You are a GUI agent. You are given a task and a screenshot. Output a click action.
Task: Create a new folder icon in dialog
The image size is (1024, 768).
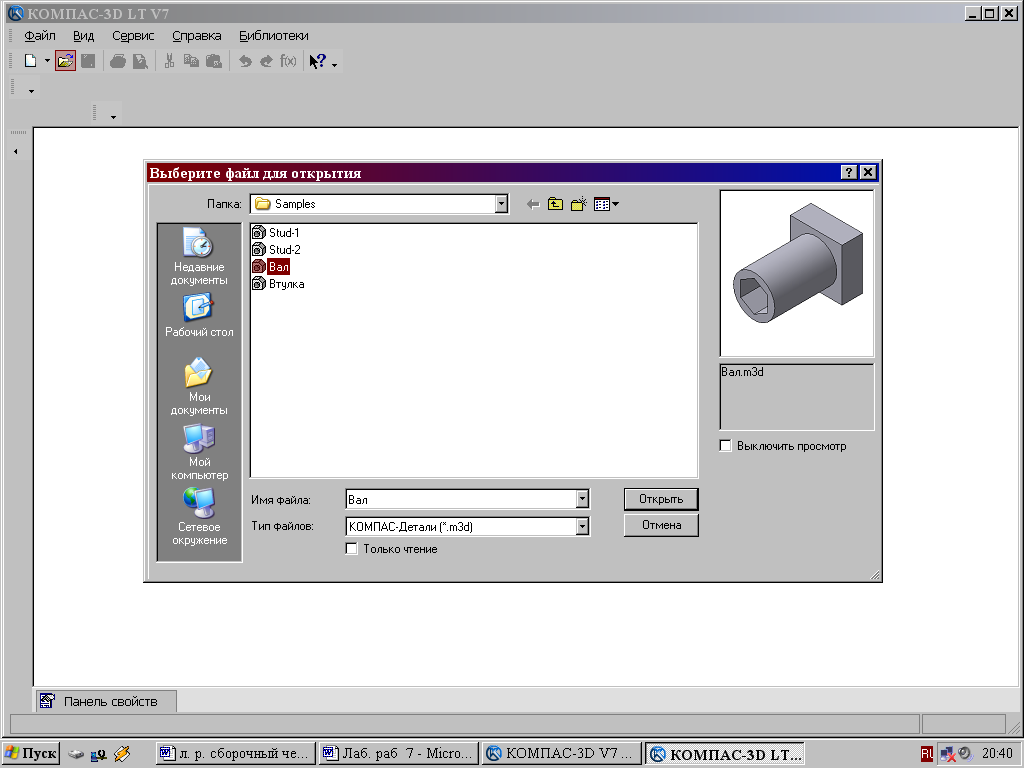[x=579, y=204]
